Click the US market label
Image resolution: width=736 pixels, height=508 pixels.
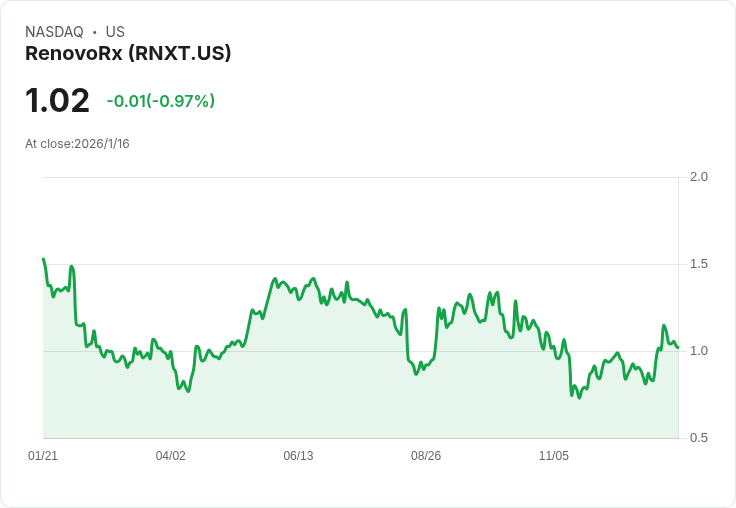[x=115, y=32]
